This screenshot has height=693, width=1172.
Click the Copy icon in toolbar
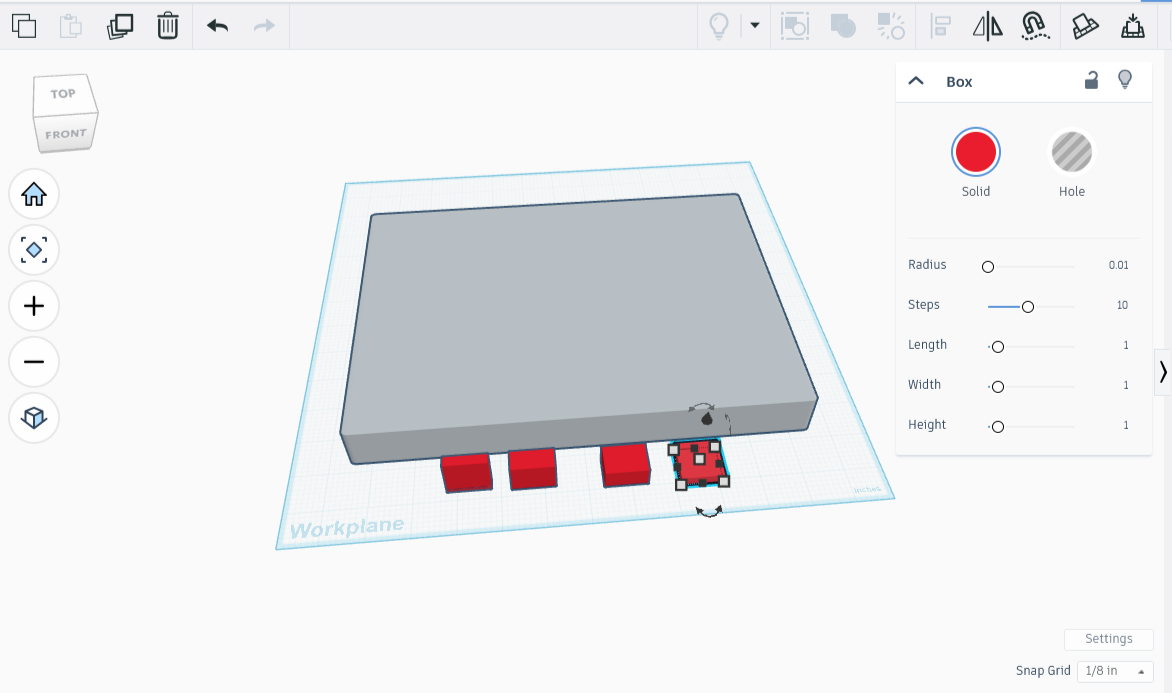pos(24,26)
